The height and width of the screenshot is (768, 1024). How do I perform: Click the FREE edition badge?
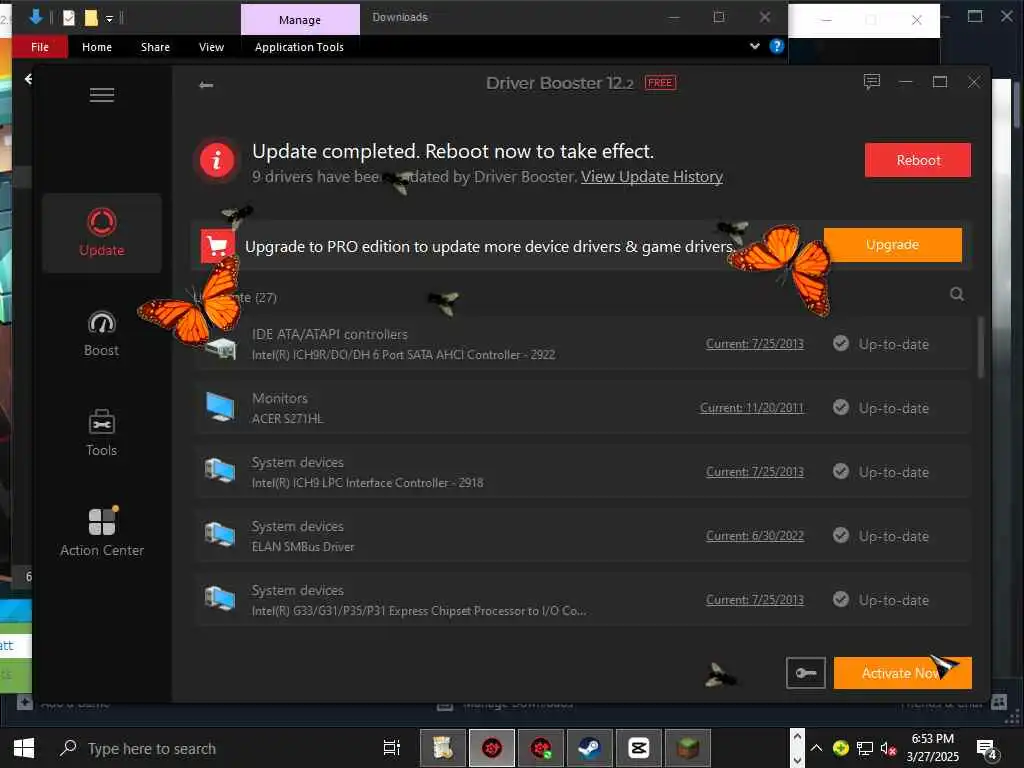[660, 83]
